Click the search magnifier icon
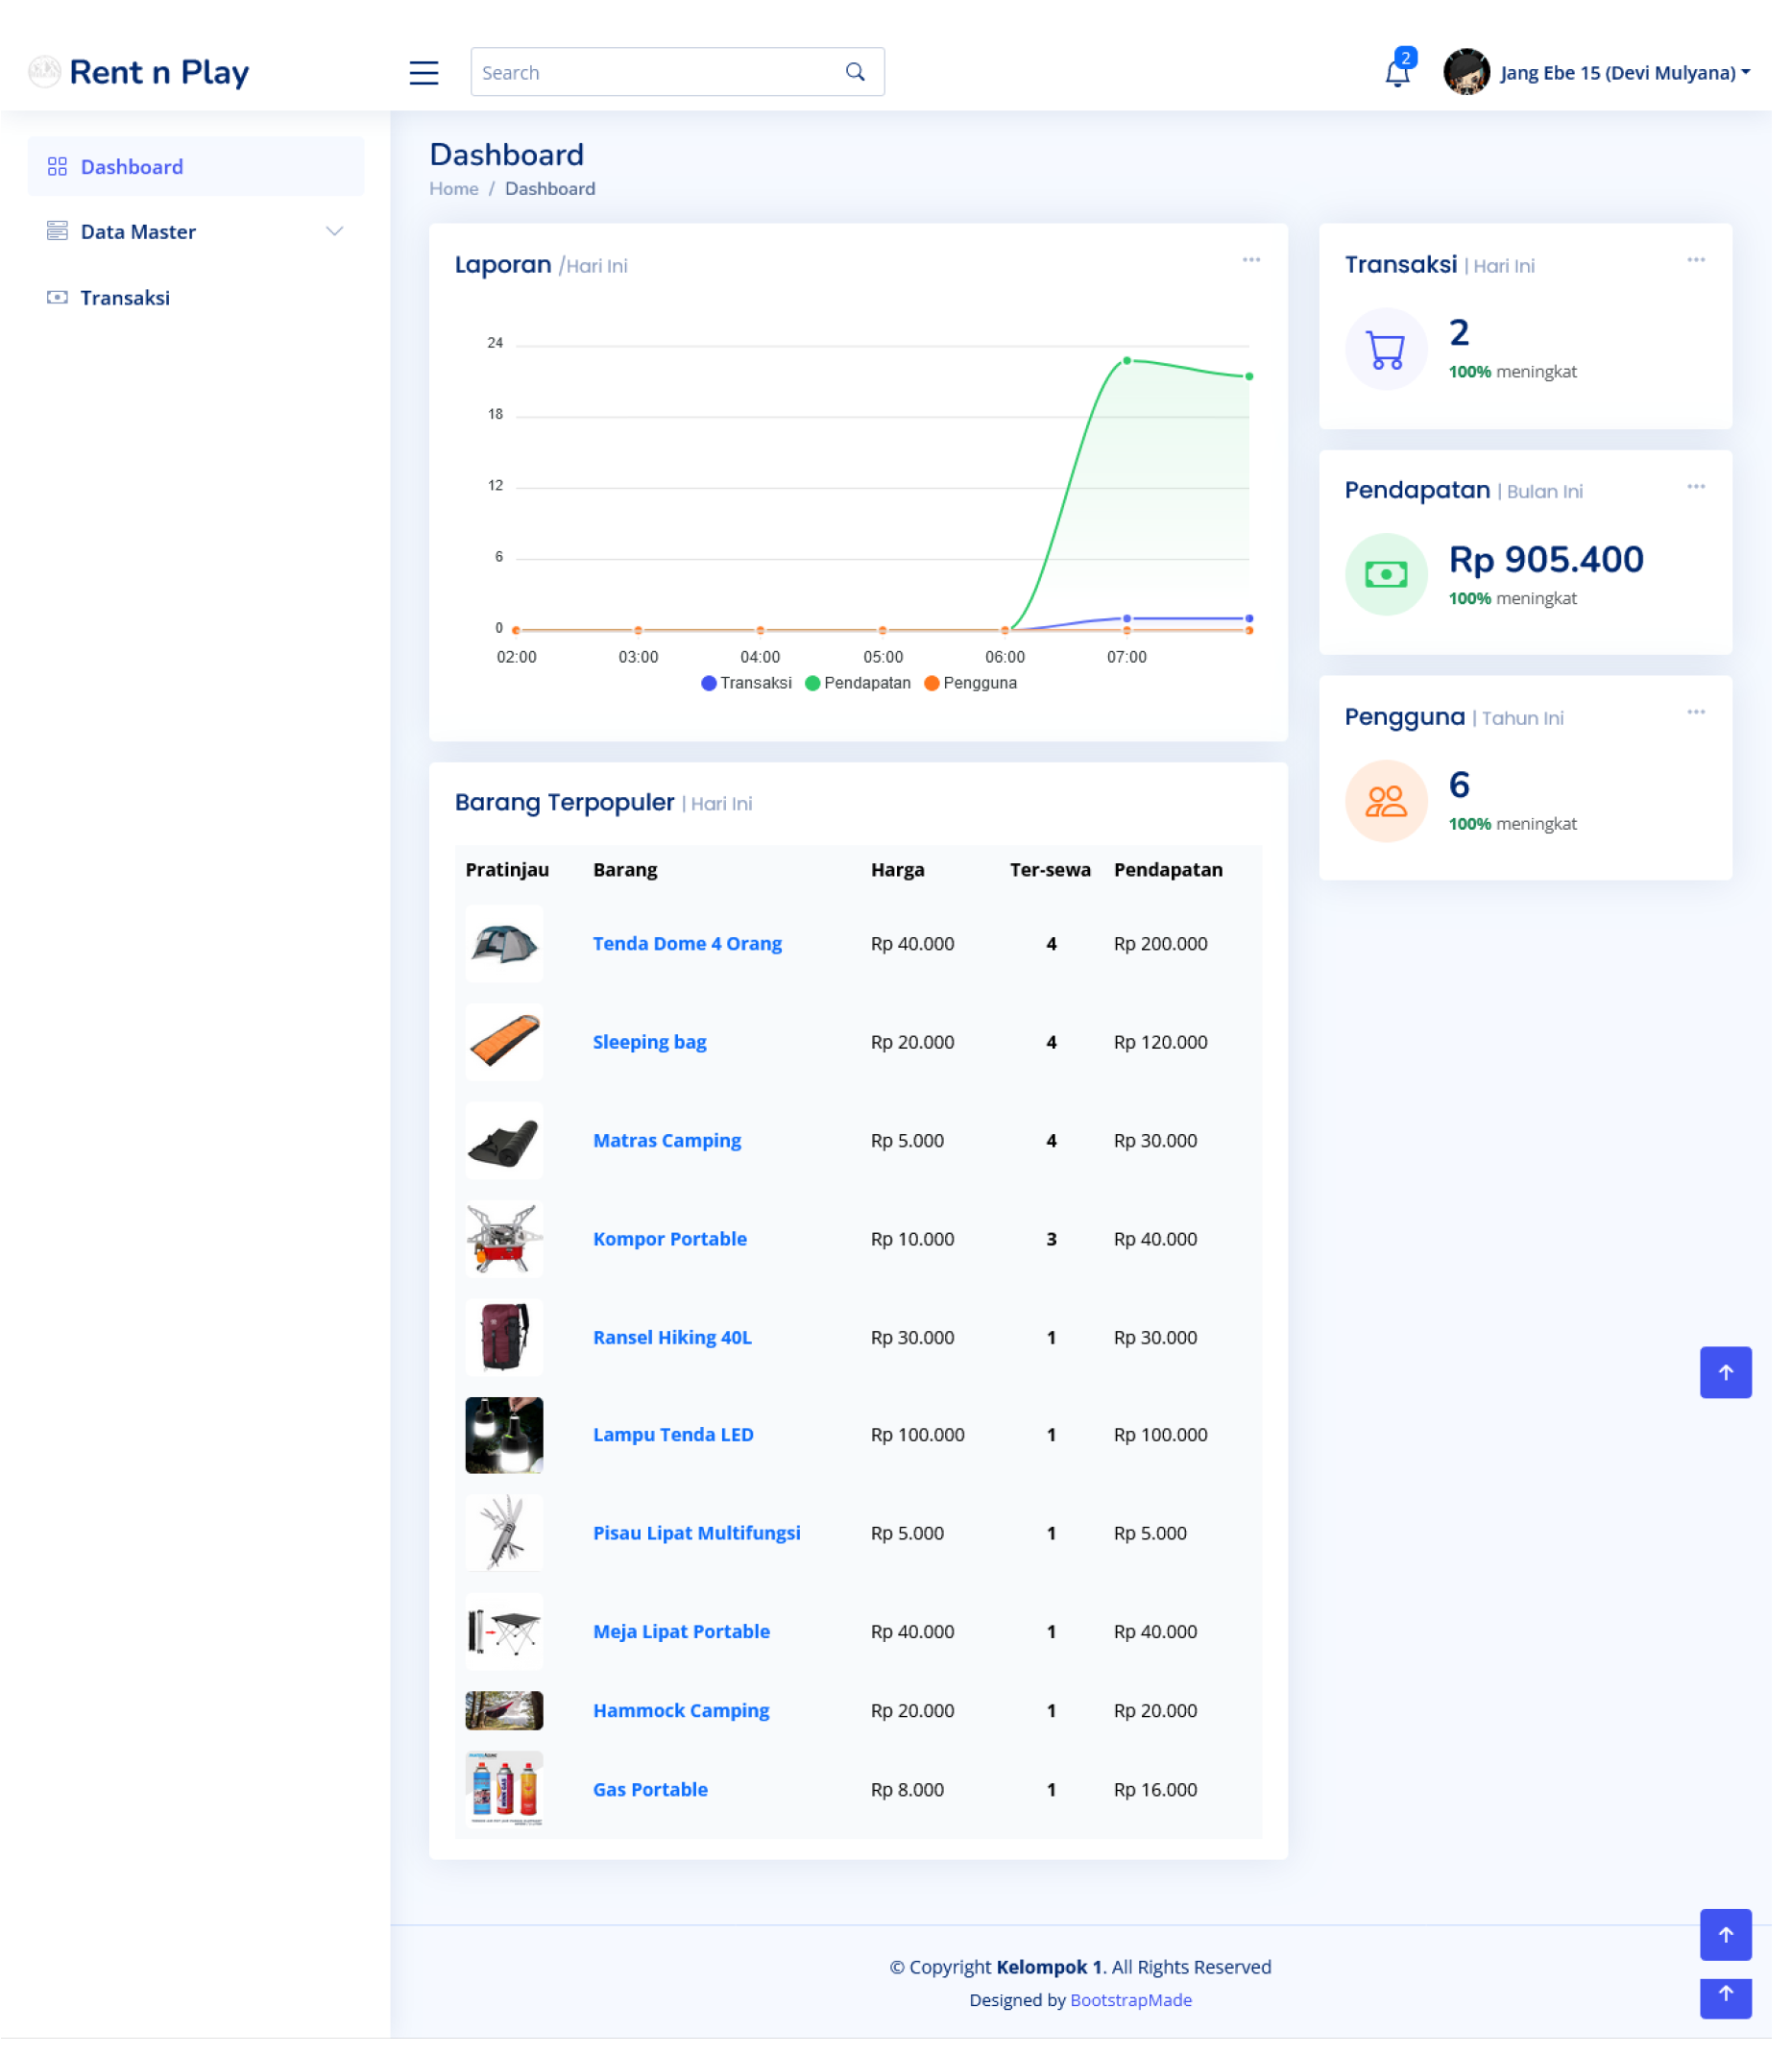The image size is (1792, 2054). pos(855,71)
